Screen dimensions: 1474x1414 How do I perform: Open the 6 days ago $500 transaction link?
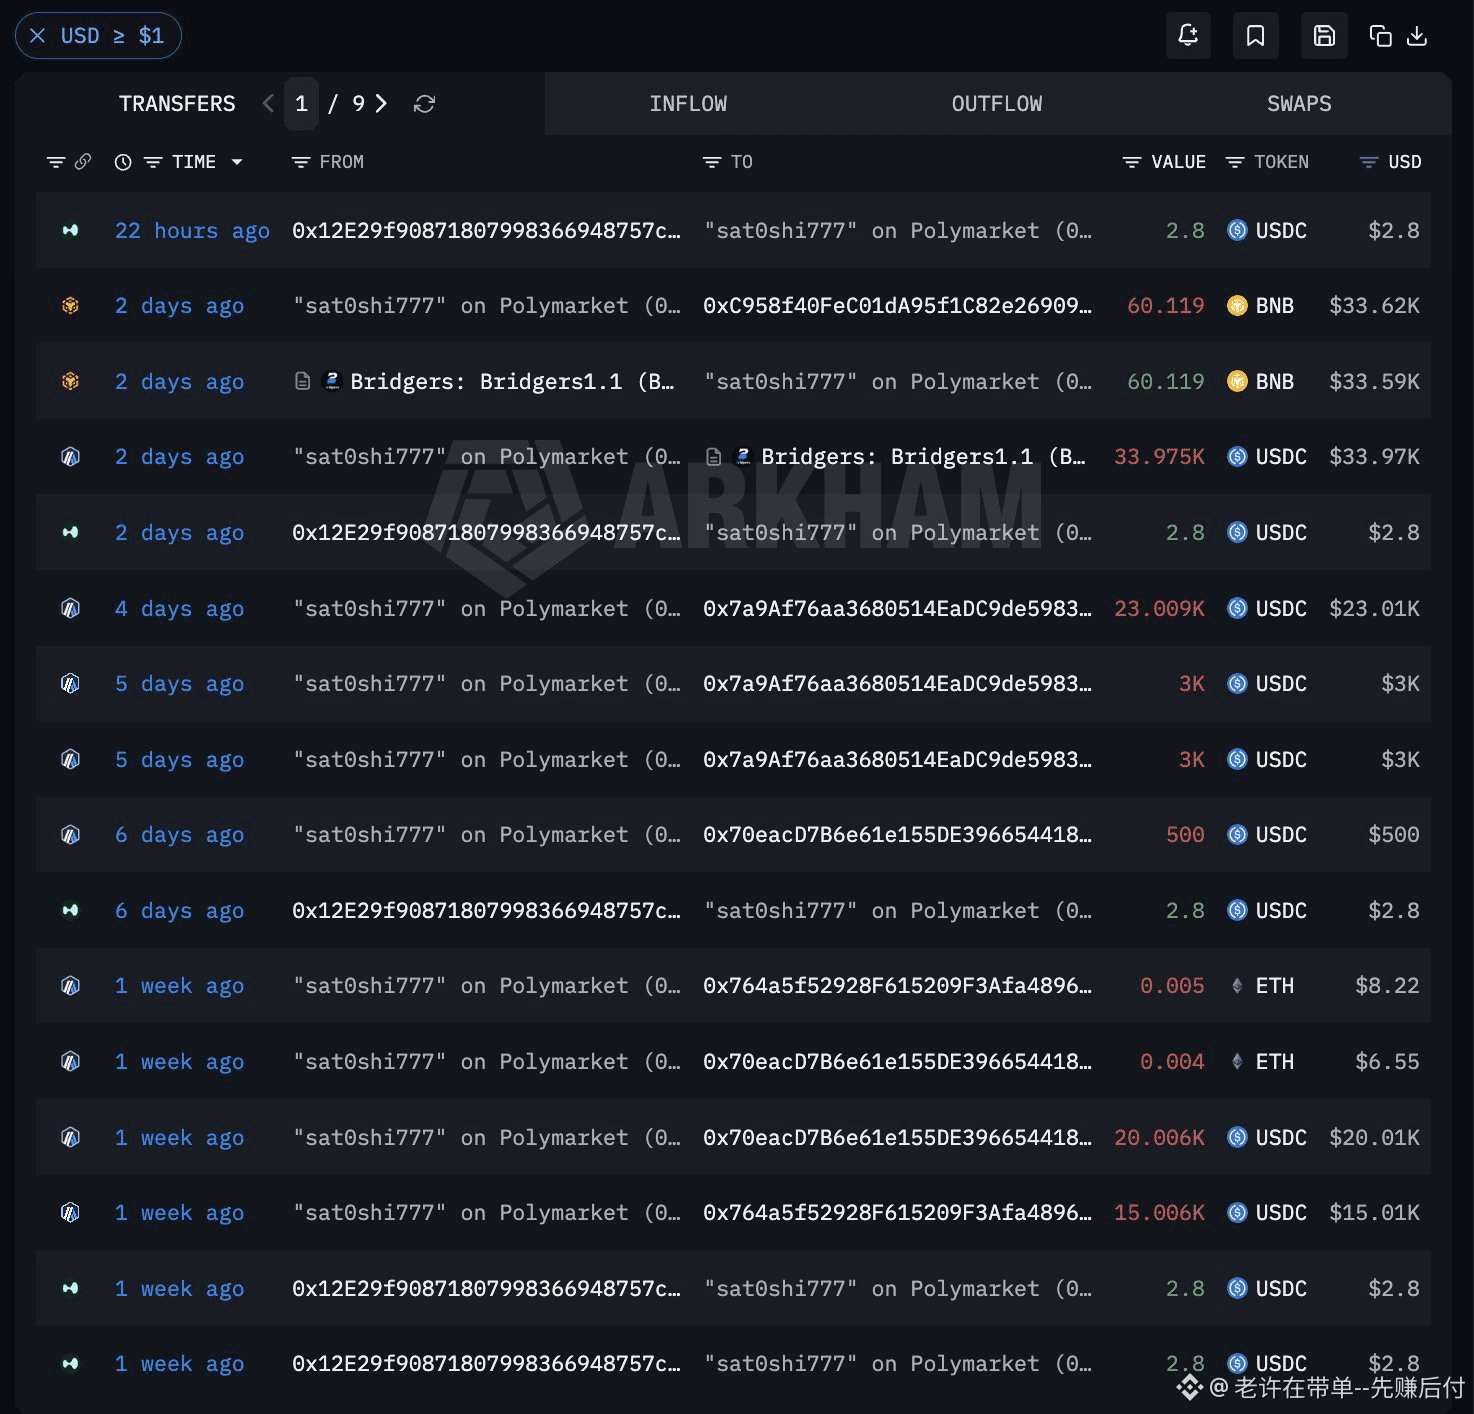pos(179,835)
